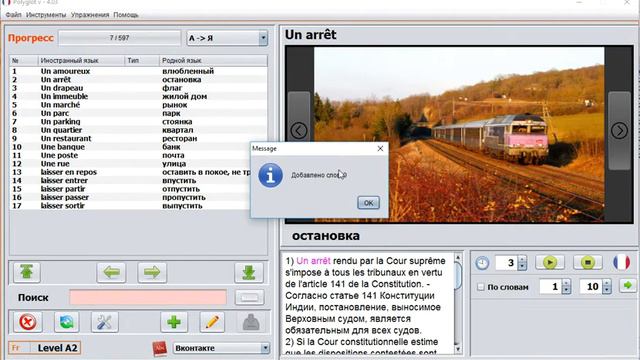Click the Тип column header
Screen dimensions: 640x360
point(142,60)
